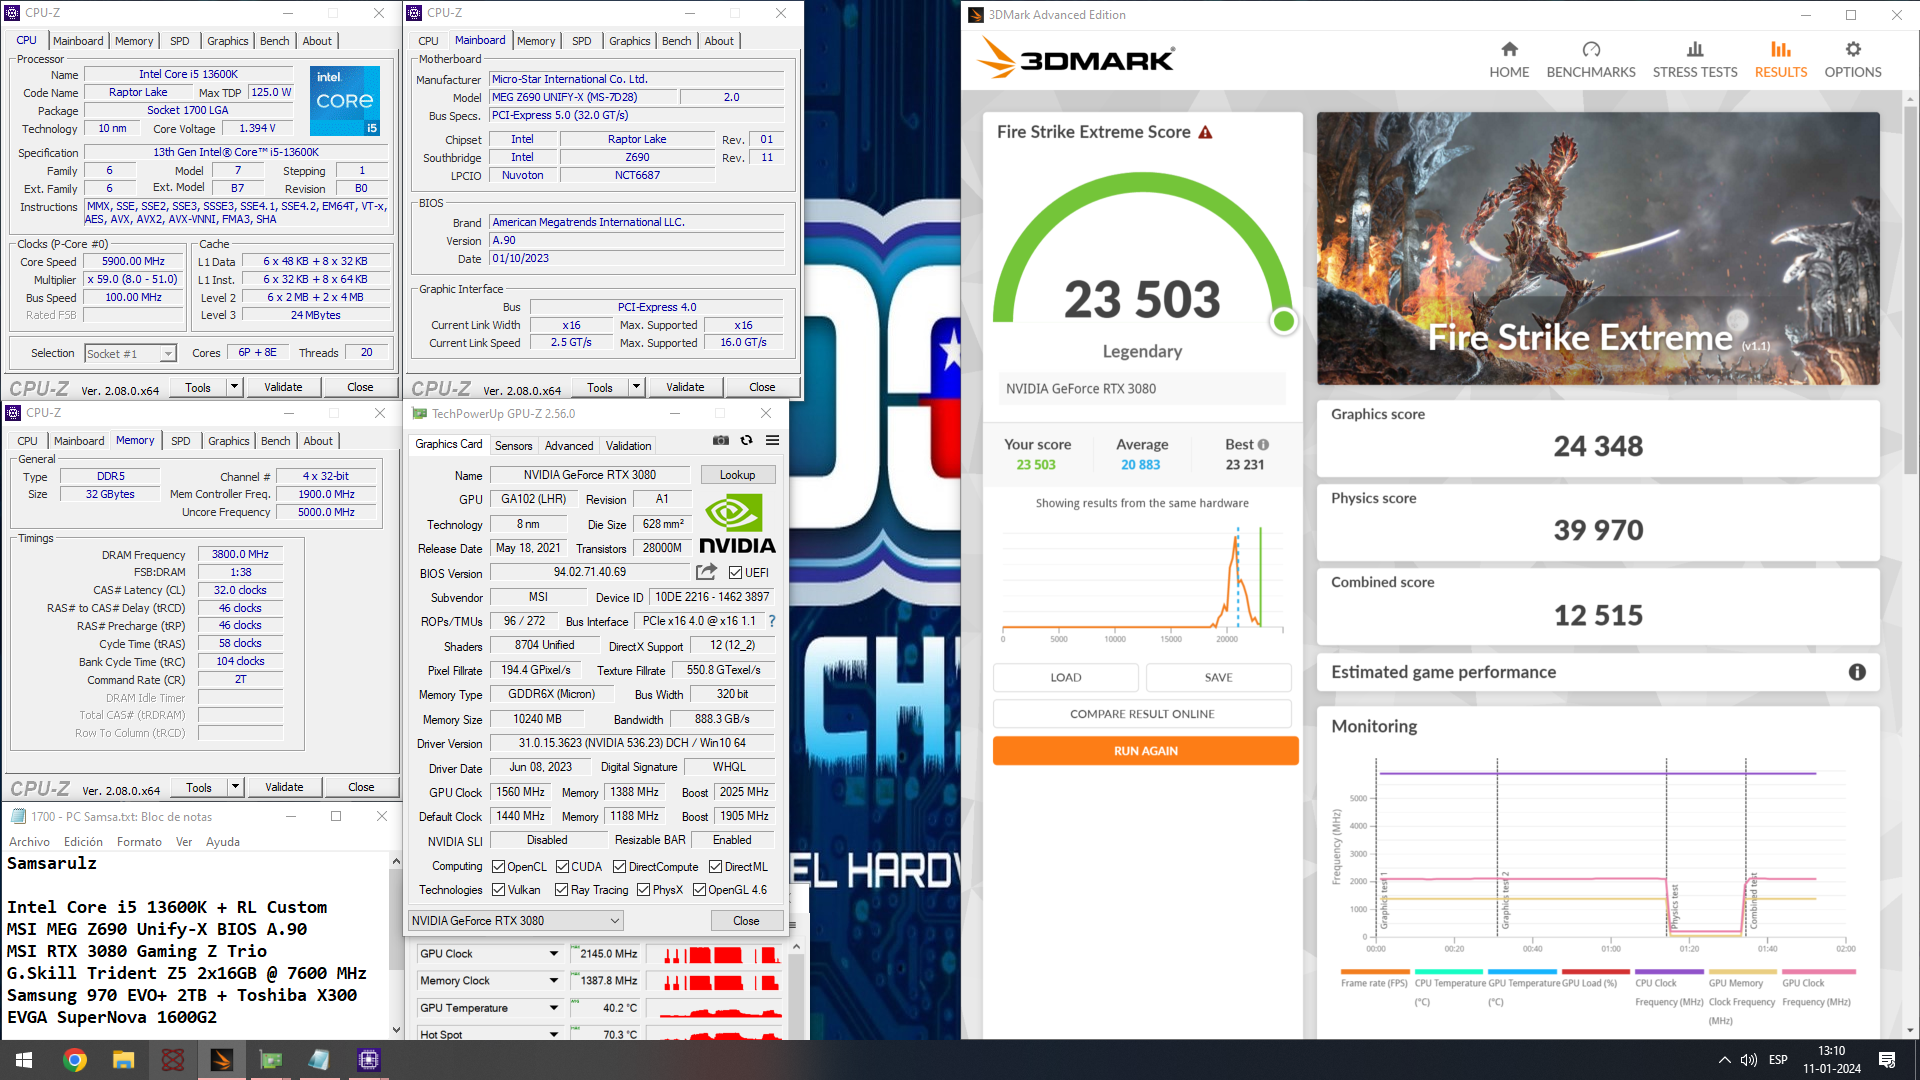Image resolution: width=1920 pixels, height=1080 pixels.
Task: Switch to Advanced tab in GPU-Z
Action: click(569, 446)
